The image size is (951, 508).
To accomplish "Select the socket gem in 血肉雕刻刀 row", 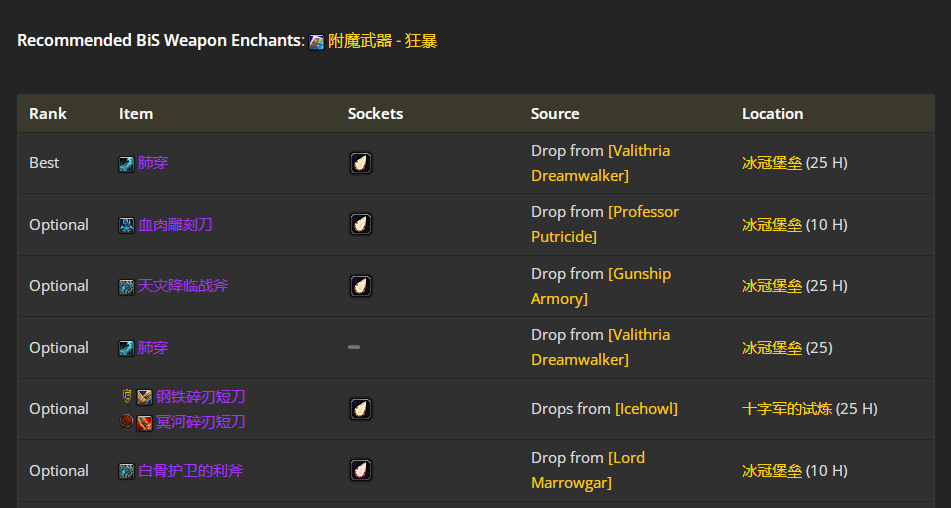I will pos(361,224).
